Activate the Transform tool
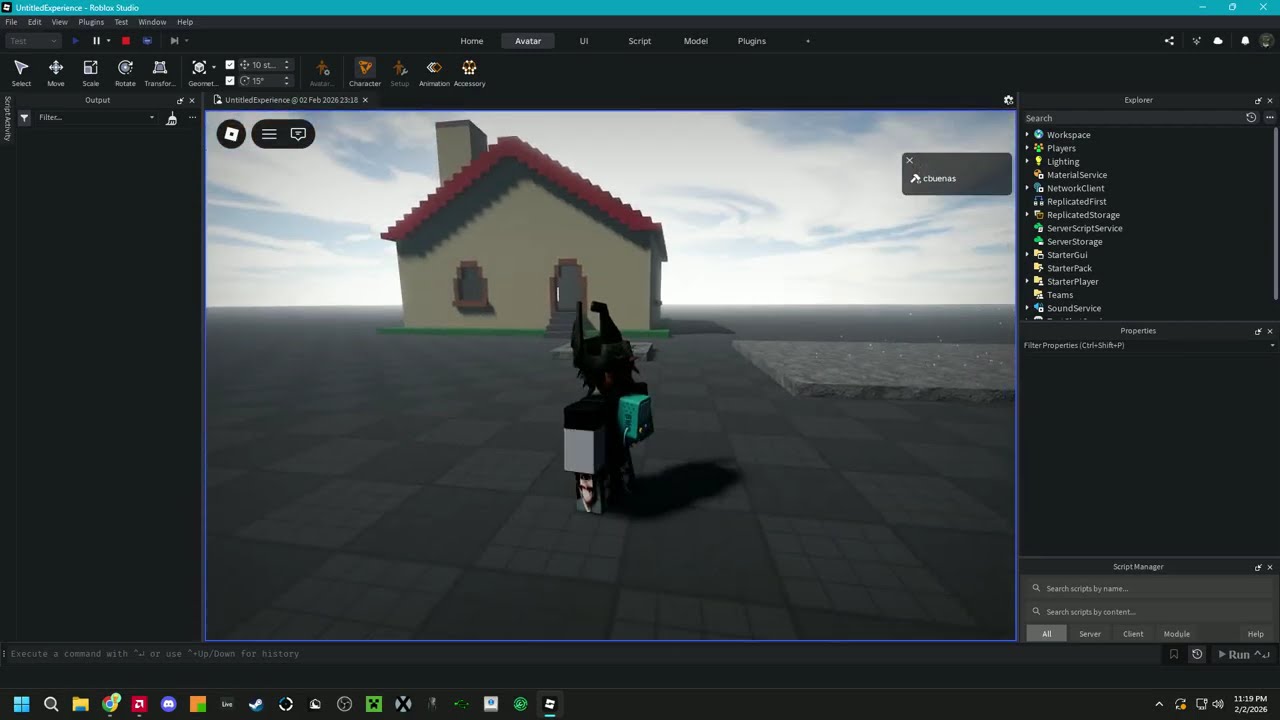The width and height of the screenshot is (1280, 720). (x=159, y=73)
